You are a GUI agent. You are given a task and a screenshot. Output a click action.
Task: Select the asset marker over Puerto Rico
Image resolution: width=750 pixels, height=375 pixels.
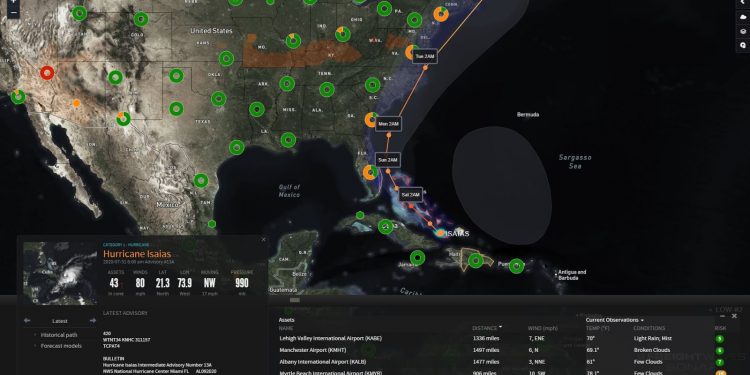(516, 265)
